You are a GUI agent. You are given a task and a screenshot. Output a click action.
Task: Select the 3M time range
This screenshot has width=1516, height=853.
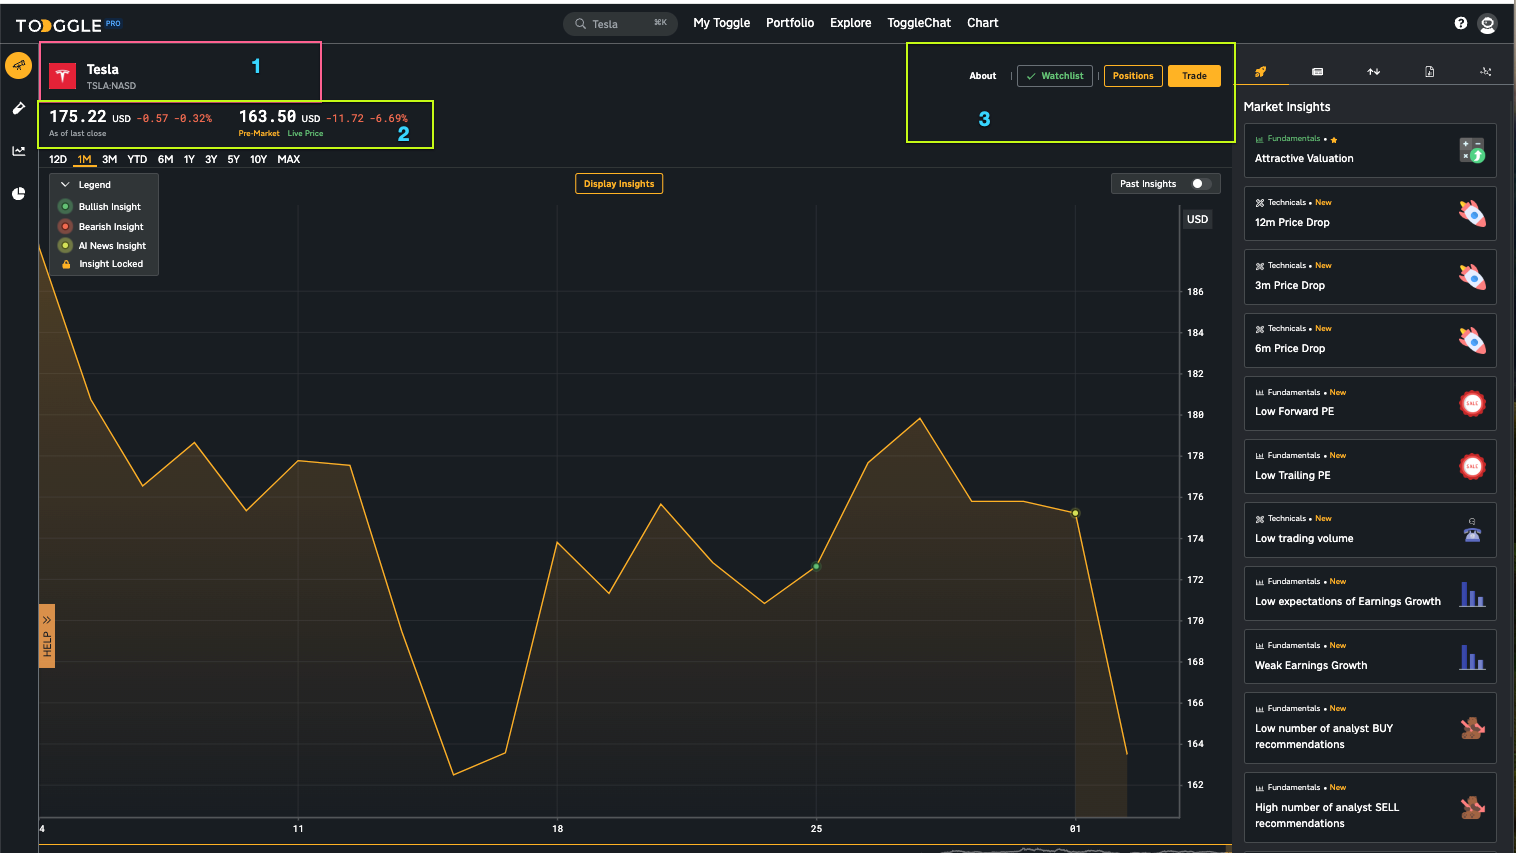[110, 159]
